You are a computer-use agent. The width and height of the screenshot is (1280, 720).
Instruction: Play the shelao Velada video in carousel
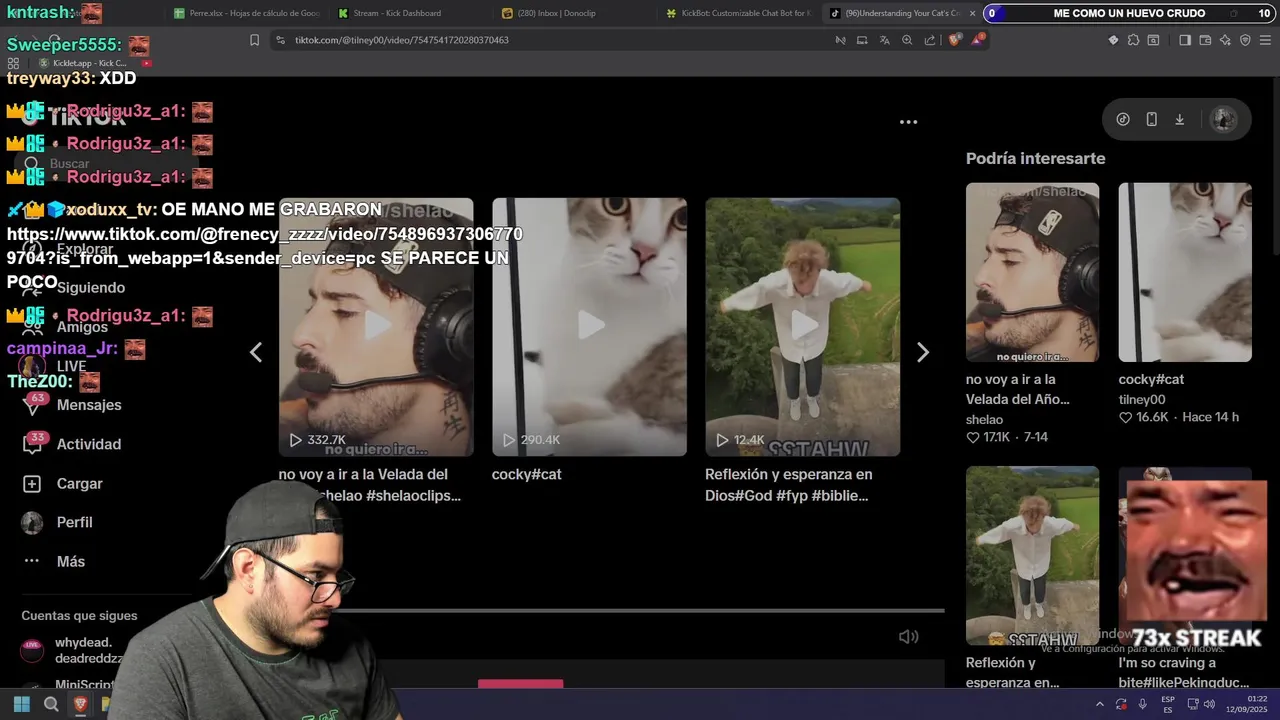[x=376, y=326]
